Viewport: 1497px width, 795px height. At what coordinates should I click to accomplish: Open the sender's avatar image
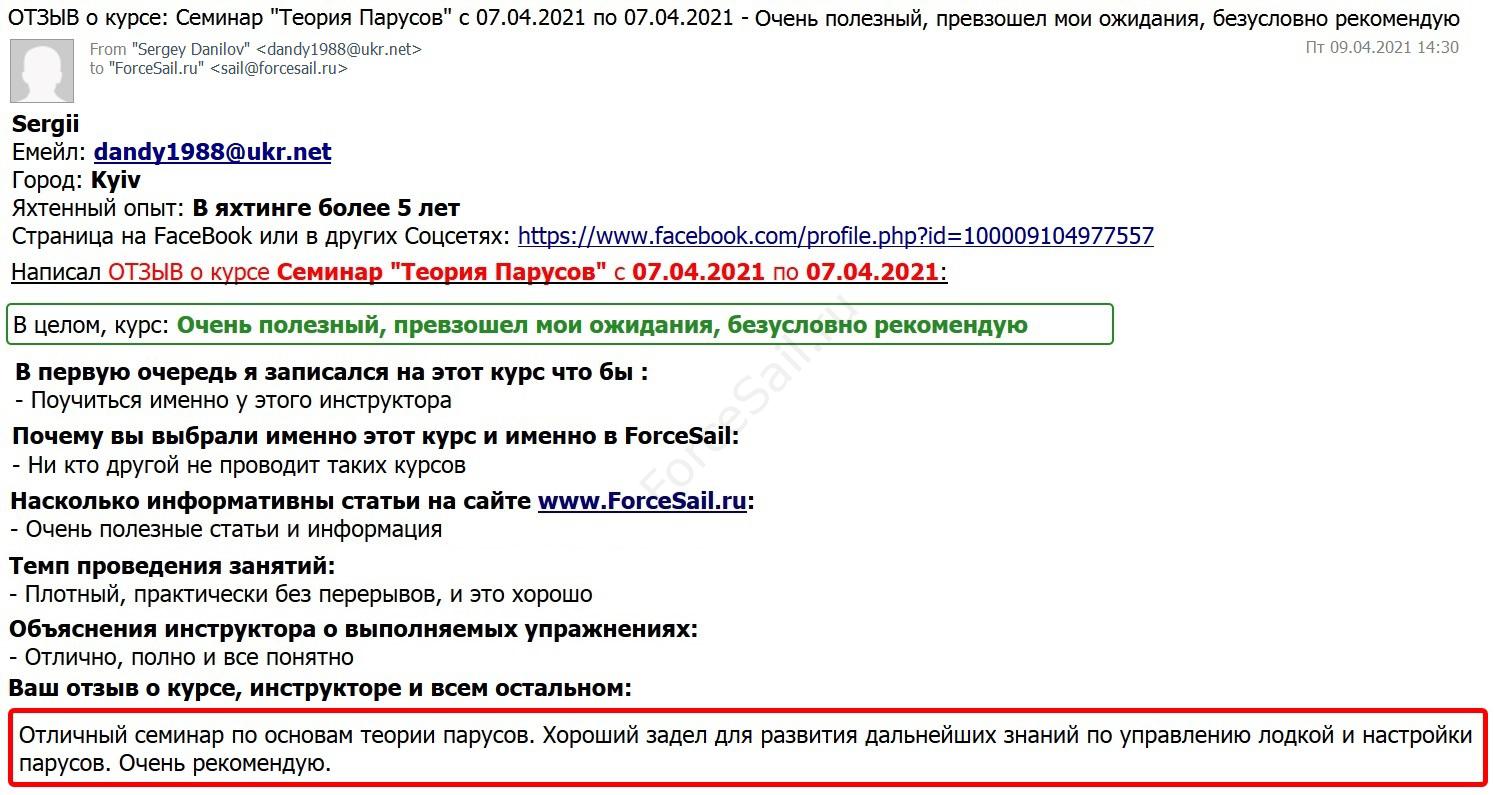pyautogui.click(x=42, y=70)
